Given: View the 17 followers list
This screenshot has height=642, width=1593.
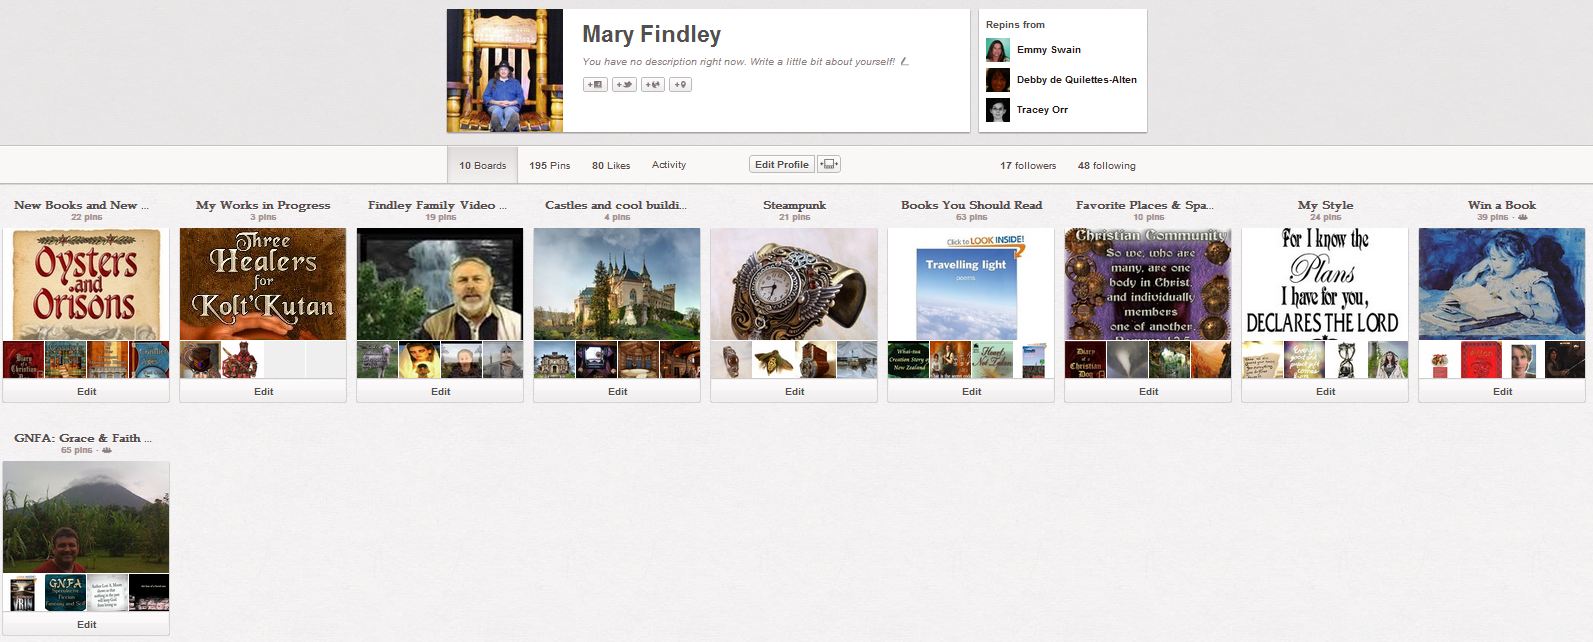Looking at the screenshot, I should pos(1027,166).
